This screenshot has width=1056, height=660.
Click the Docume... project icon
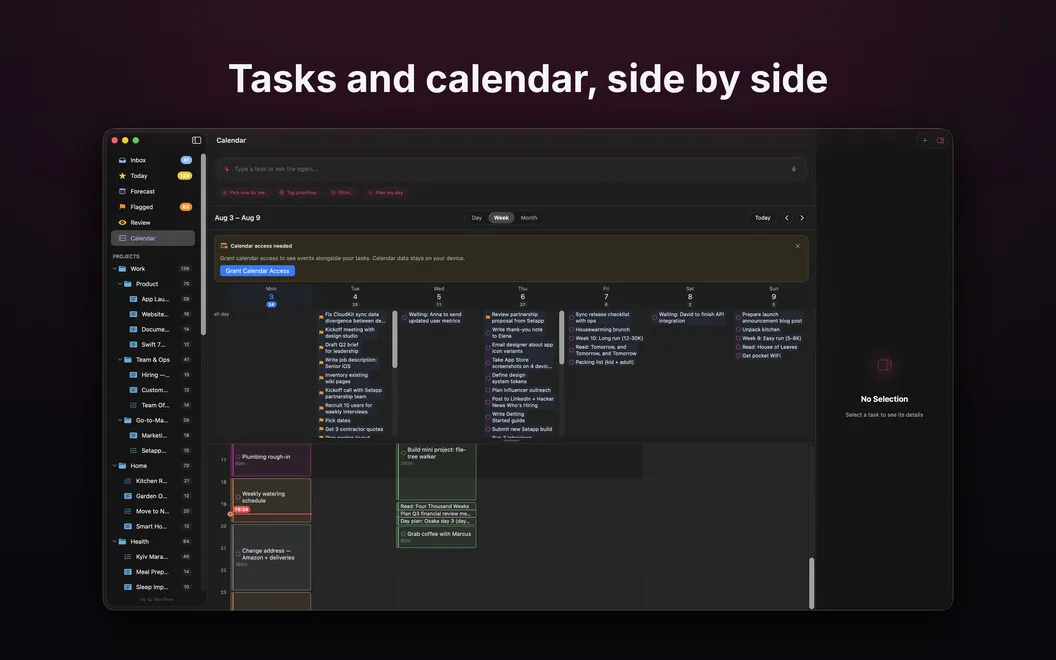pyautogui.click(x=133, y=329)
